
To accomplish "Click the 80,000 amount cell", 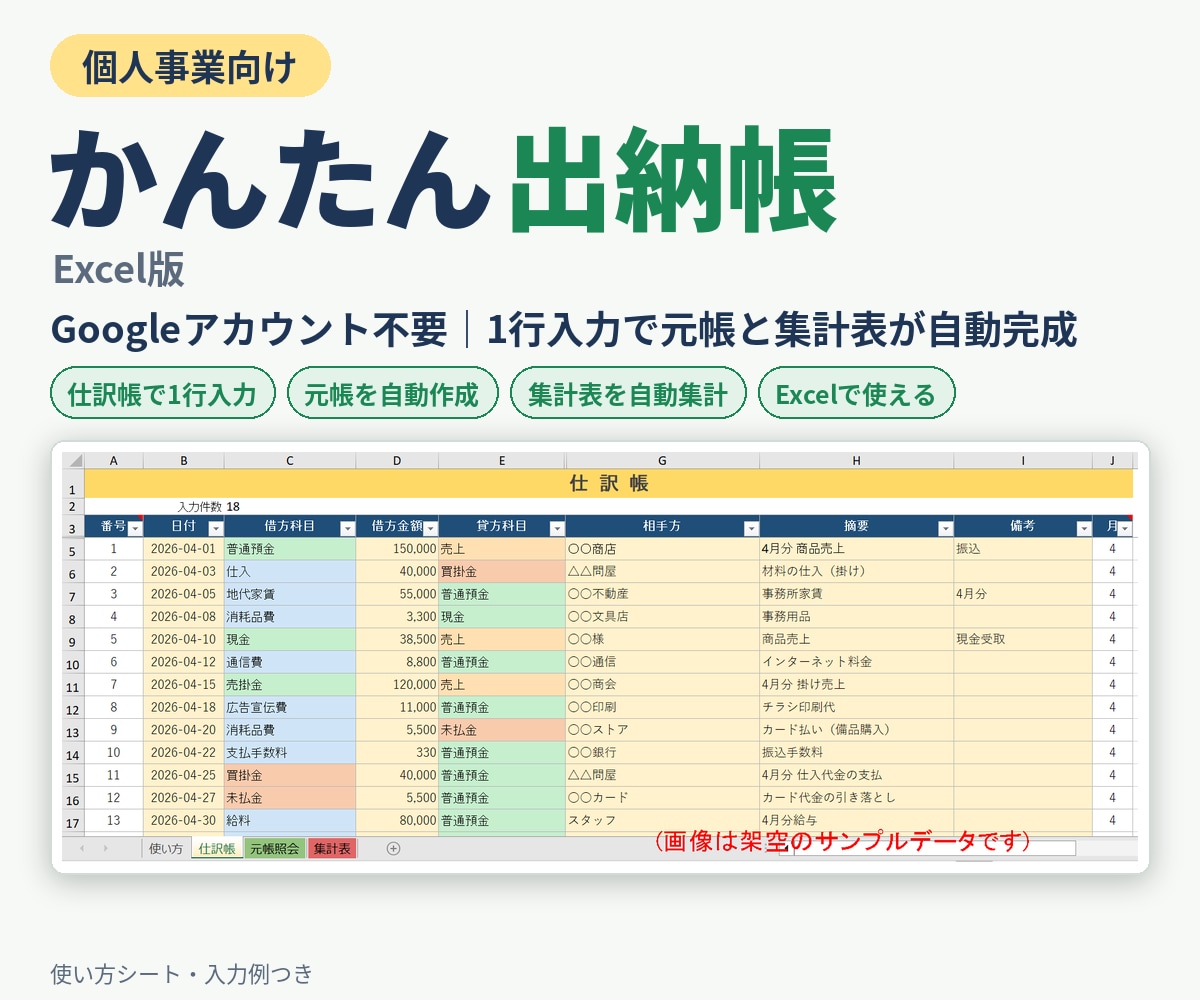I will pyautogui.click(x=397, y=821).
